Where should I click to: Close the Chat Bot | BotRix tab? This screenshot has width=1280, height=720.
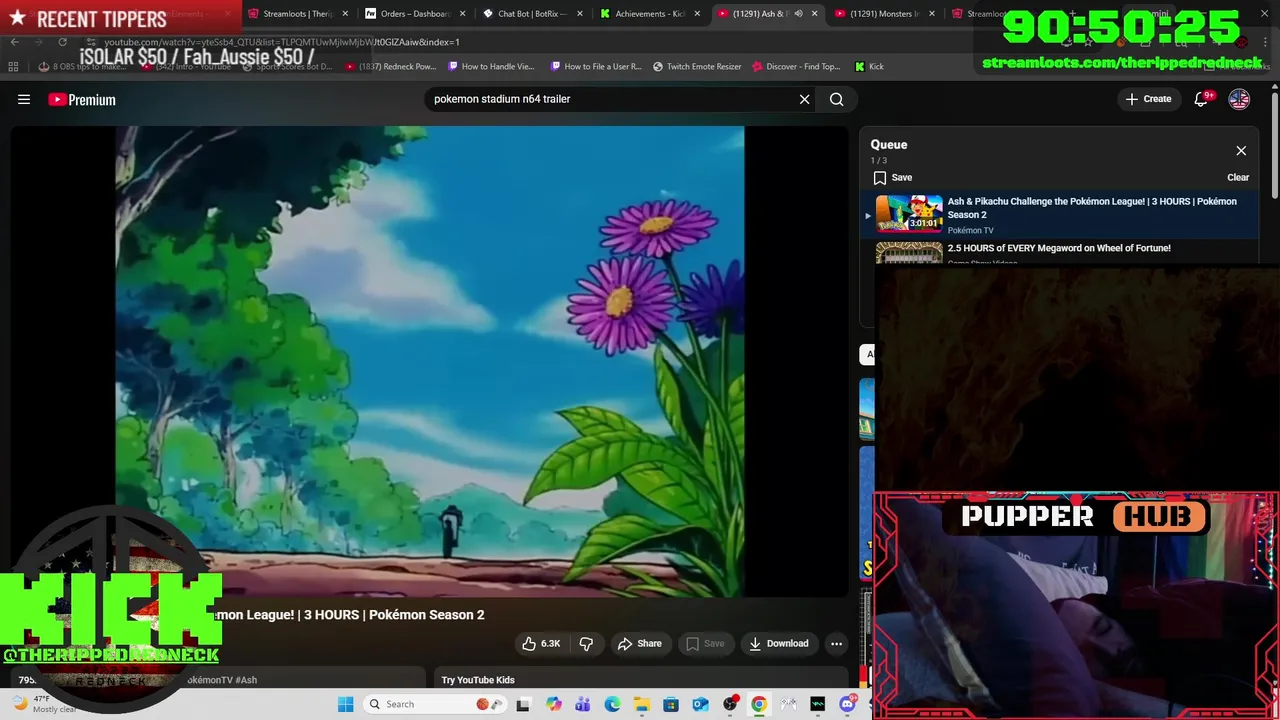coord(579,14)
